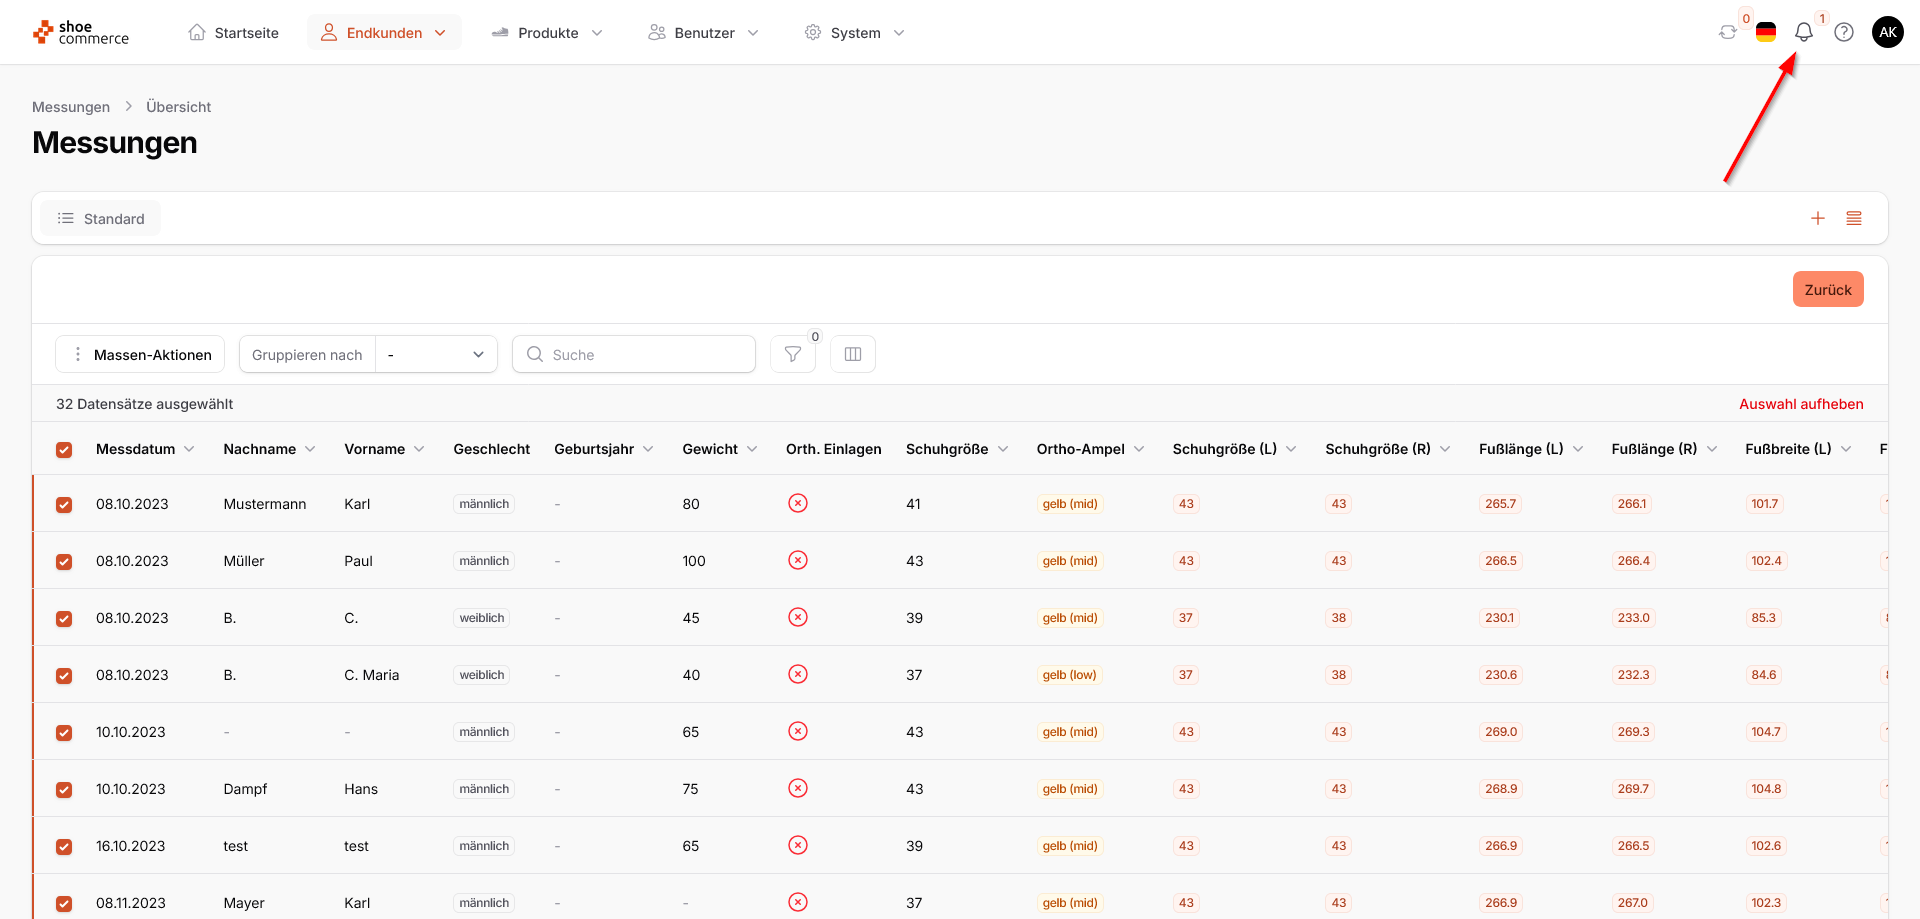Deselect the Dampf Hans row checkbox

(x=64, y=790)
